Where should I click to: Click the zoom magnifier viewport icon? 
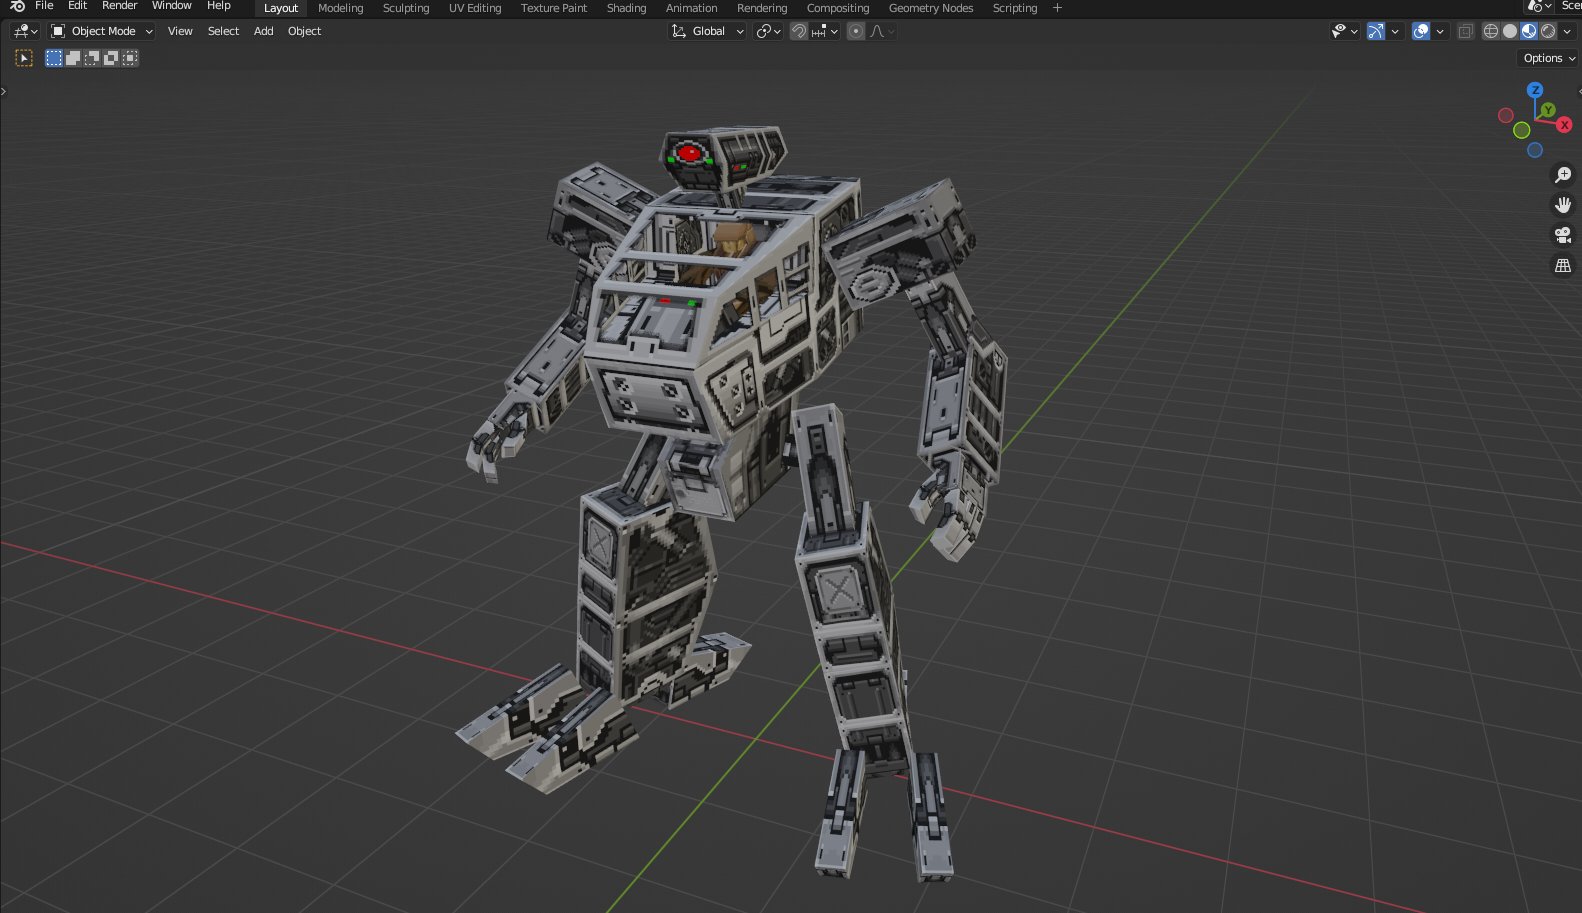tap(1563, 175)
